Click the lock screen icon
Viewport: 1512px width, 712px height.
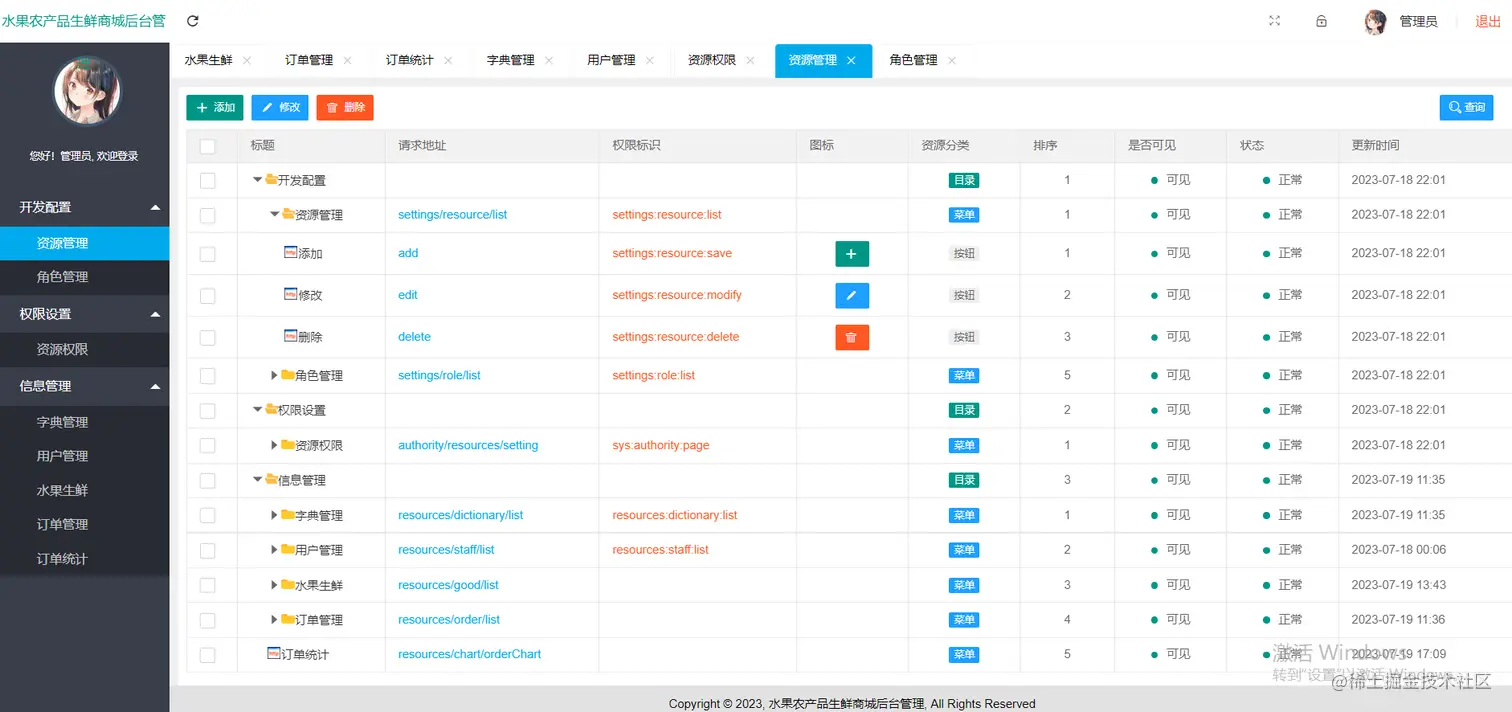click(1321, 21)
